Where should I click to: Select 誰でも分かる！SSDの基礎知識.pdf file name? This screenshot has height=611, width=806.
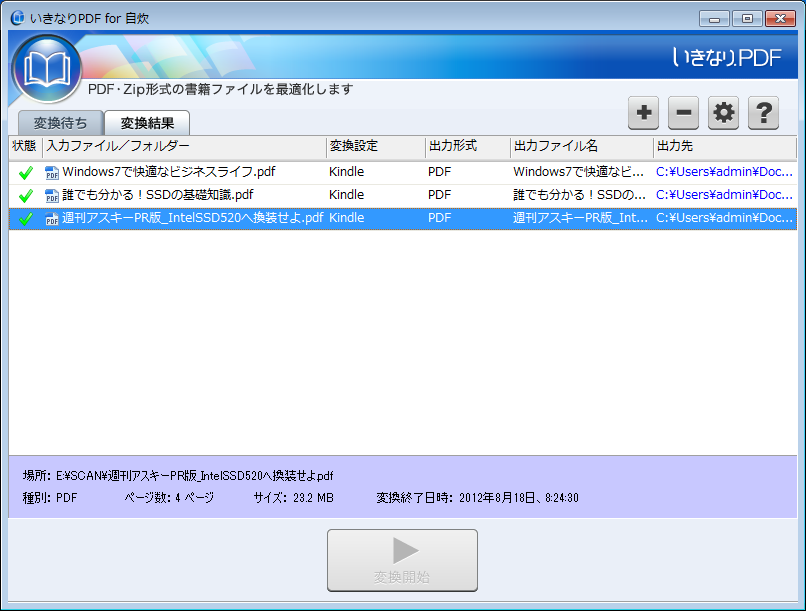[x=158, y=195]
